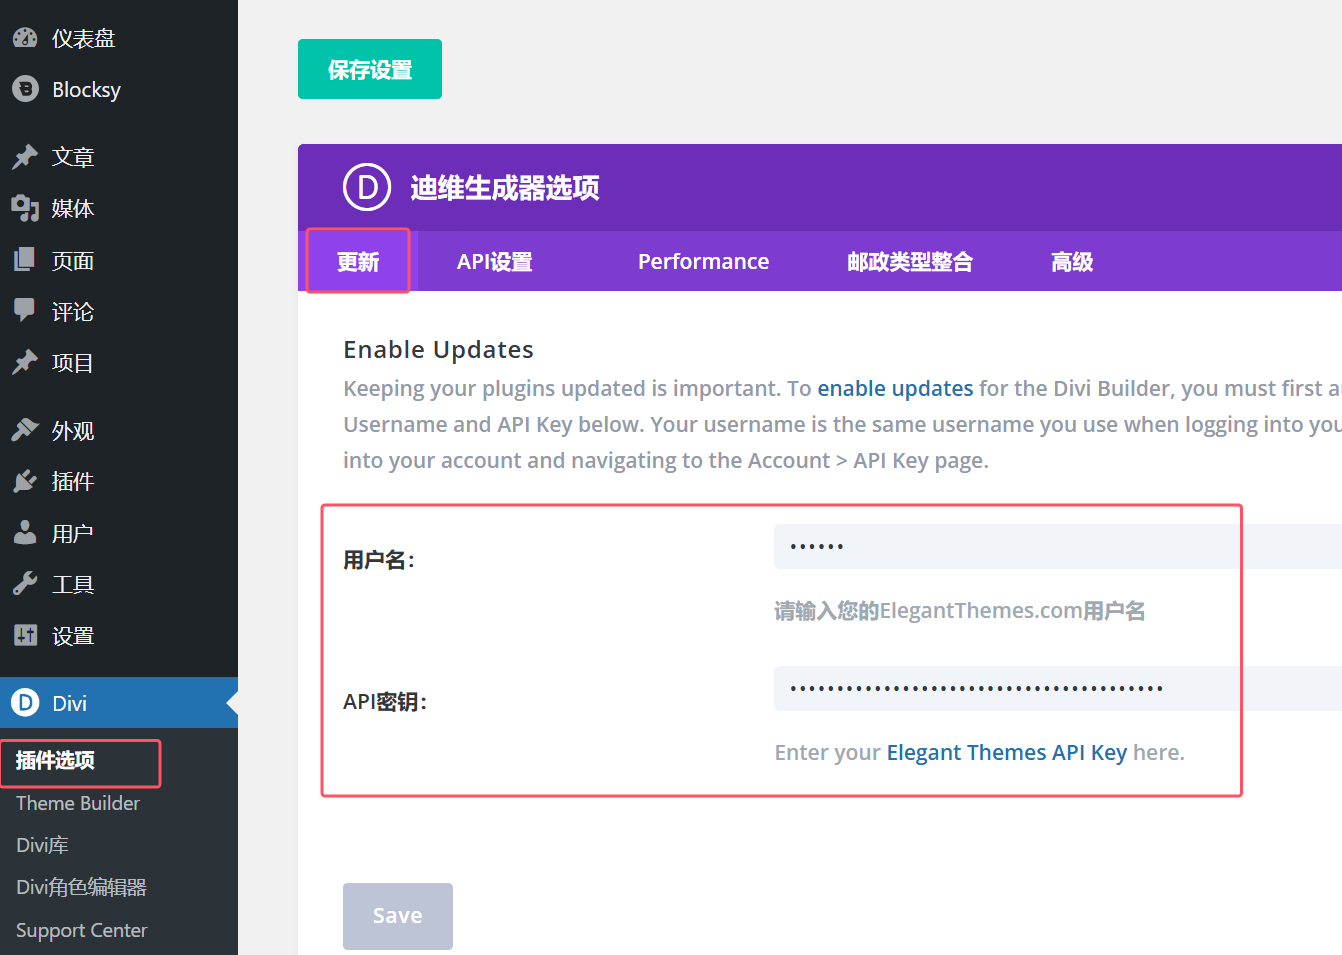Click the plug icon beside 插件
The image size is (1342, 955).
coord(25,481)
